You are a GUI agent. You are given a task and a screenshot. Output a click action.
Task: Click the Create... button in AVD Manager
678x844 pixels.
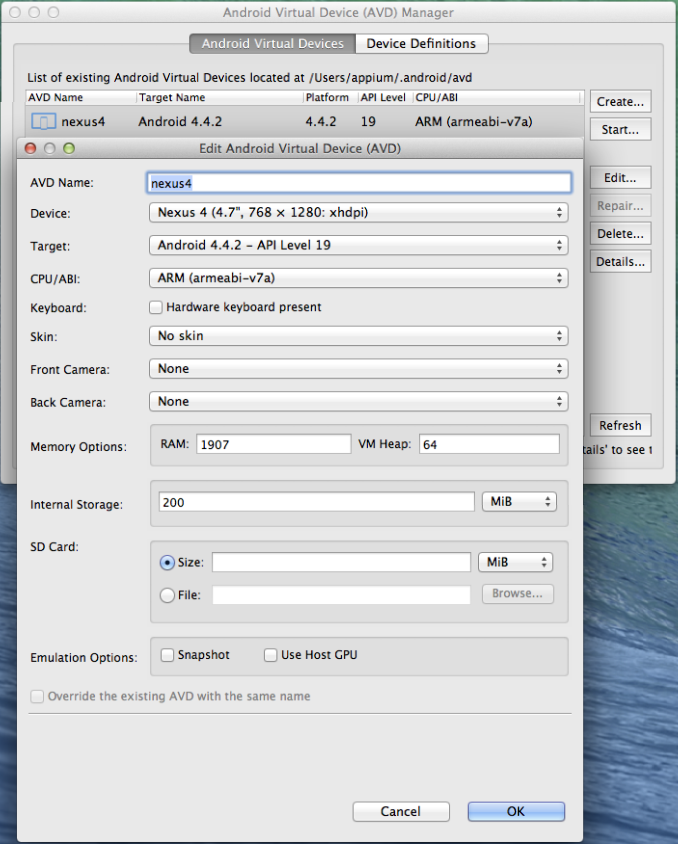(620, 102)
